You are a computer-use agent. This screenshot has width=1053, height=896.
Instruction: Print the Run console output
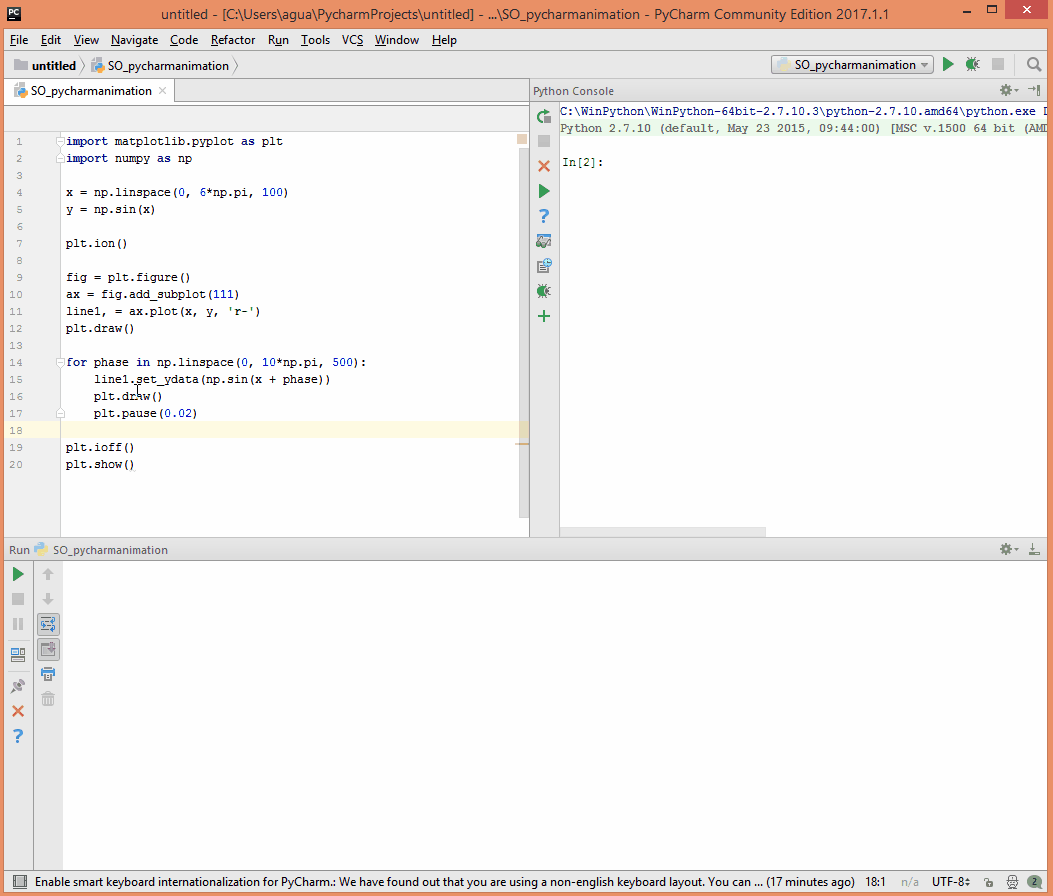tap(47, 673)
